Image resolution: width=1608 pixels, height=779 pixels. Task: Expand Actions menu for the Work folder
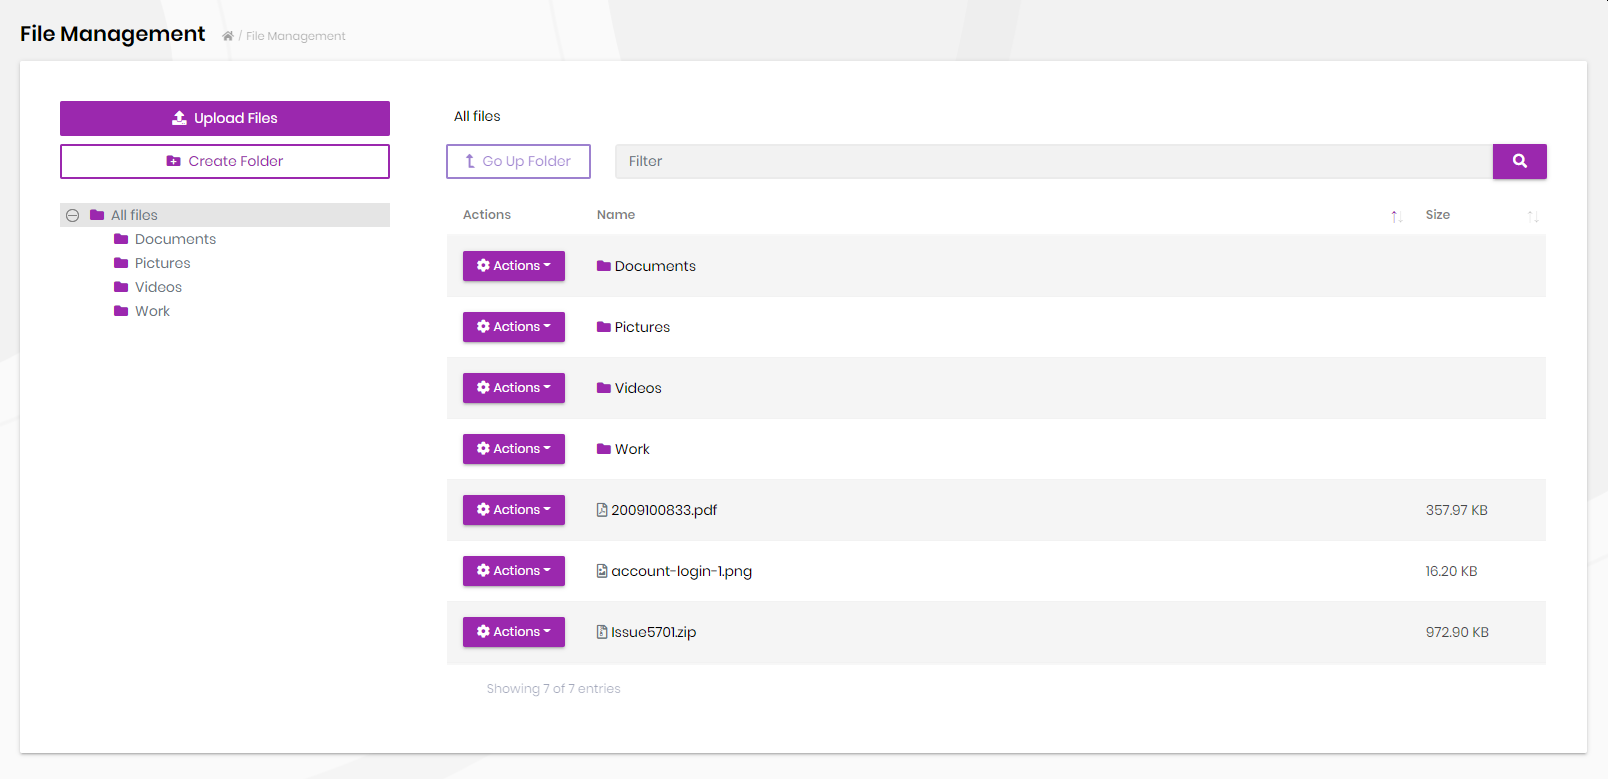point(513,449)
